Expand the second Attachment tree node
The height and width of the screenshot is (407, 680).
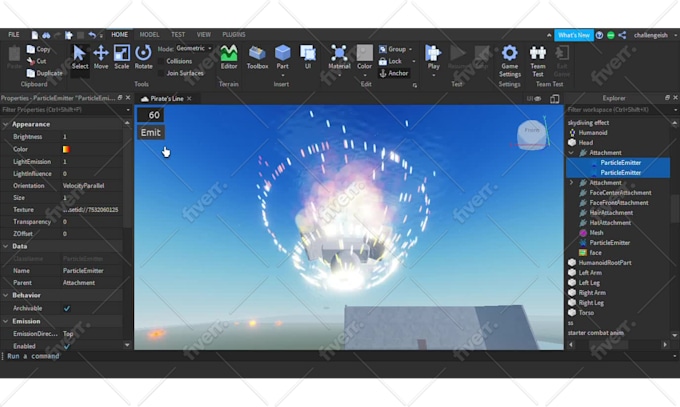(x=572, y=183)
